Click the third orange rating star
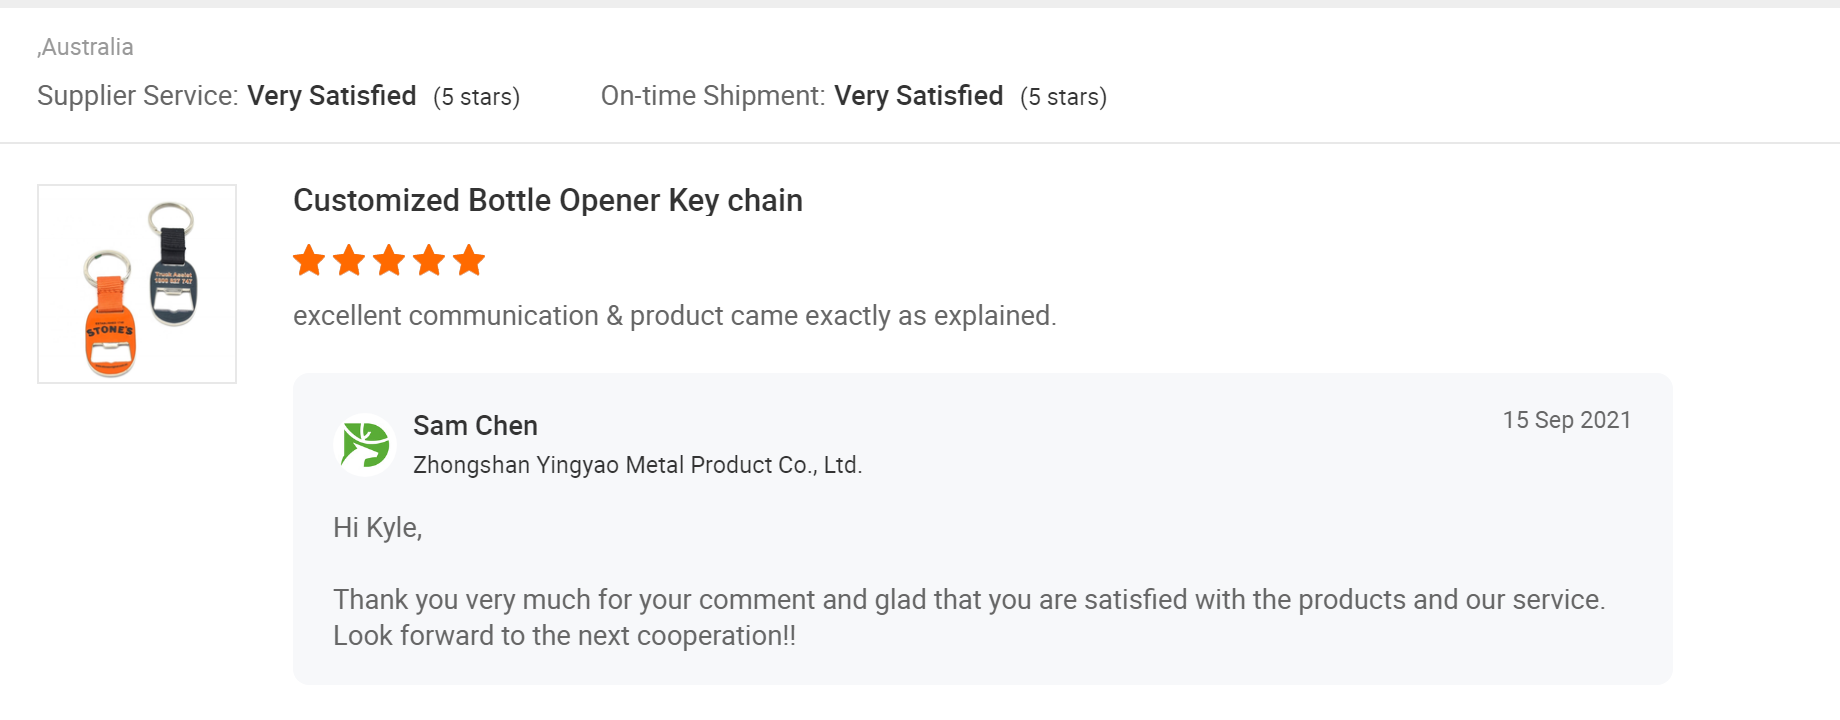The height and width of the screenshot is (720, 1840). coord(389,261)
